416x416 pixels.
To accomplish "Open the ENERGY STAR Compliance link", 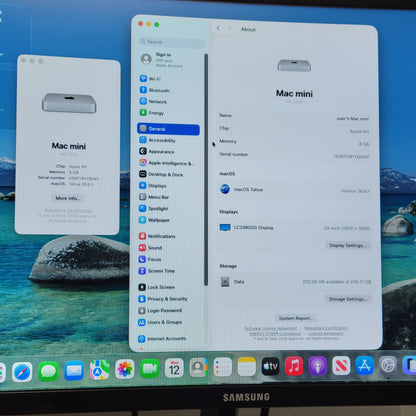I will pyautogui.click(x=275, y=333).
